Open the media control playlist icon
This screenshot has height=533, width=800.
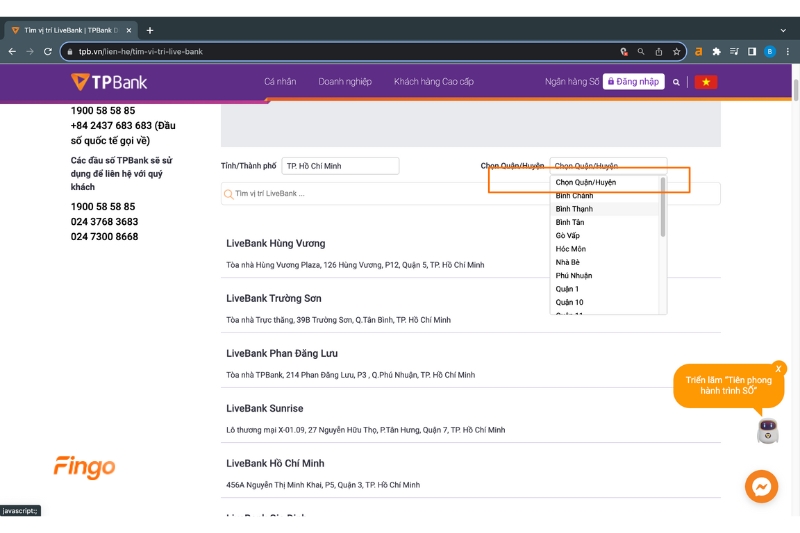click(x=734, y=52)
